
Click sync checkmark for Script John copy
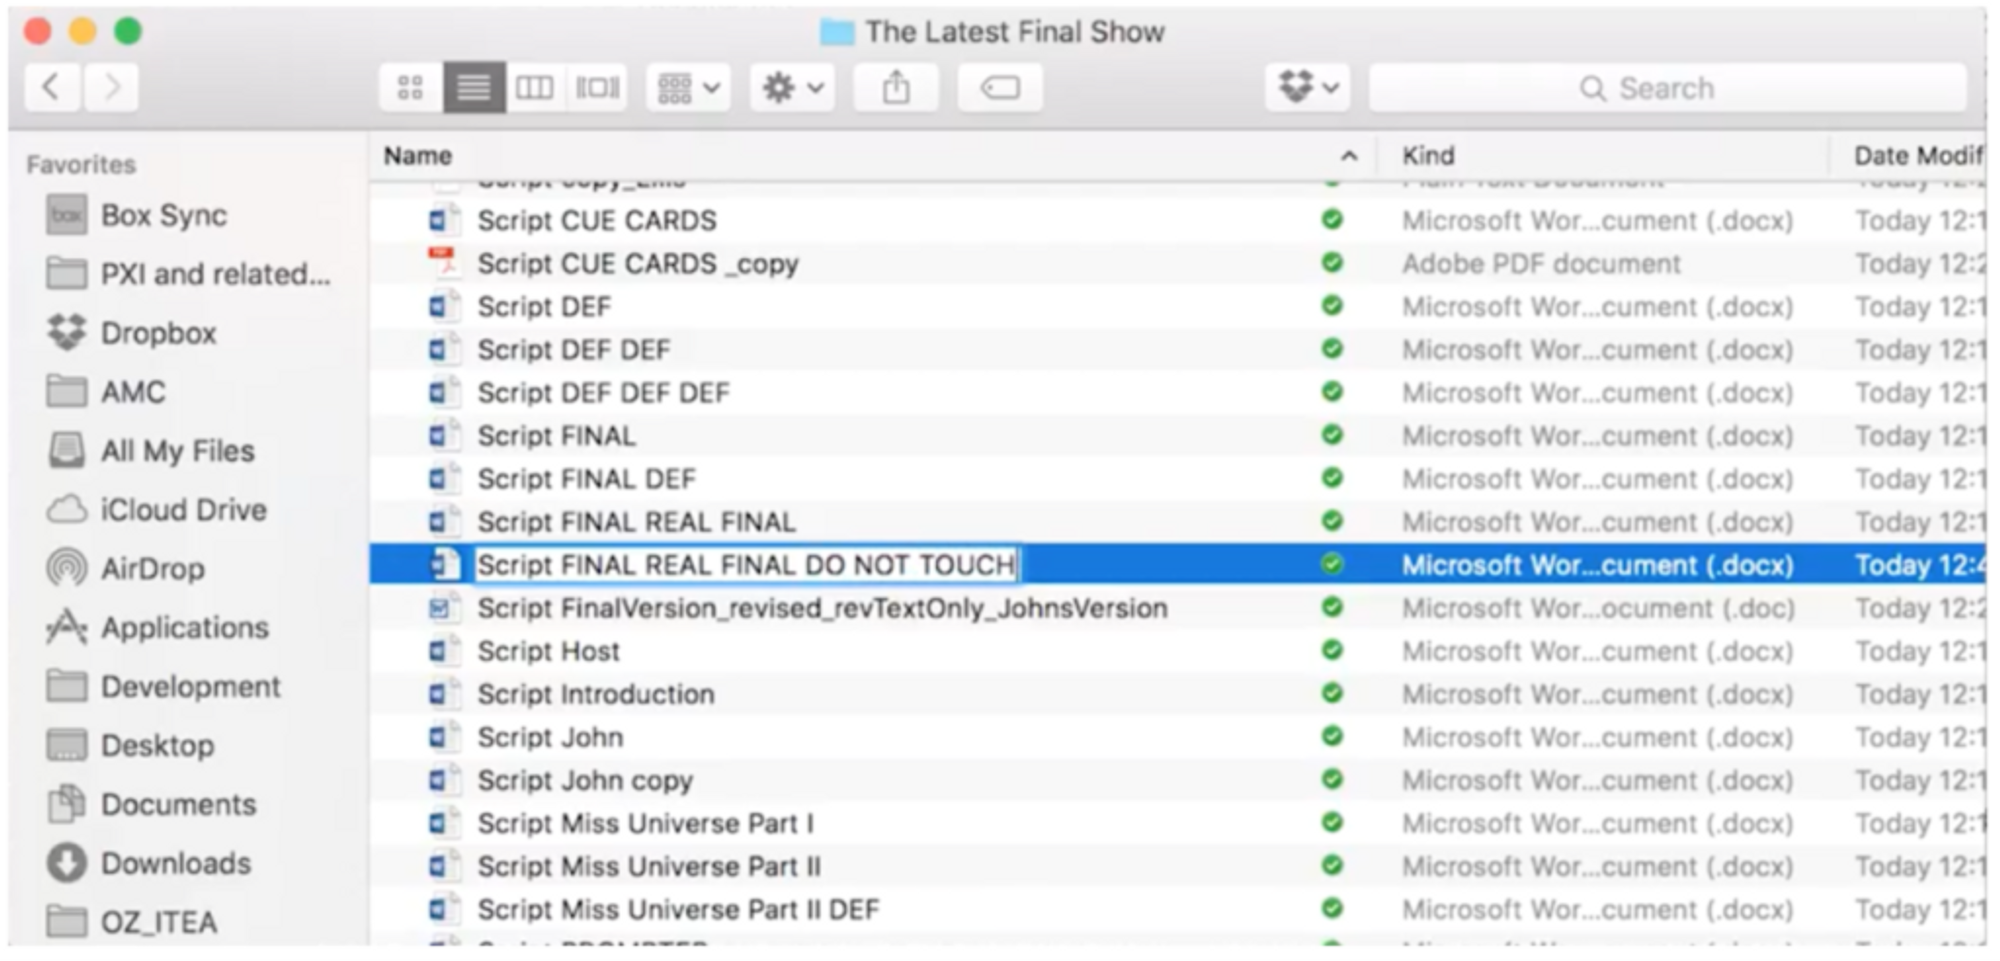pos(1332,779)
